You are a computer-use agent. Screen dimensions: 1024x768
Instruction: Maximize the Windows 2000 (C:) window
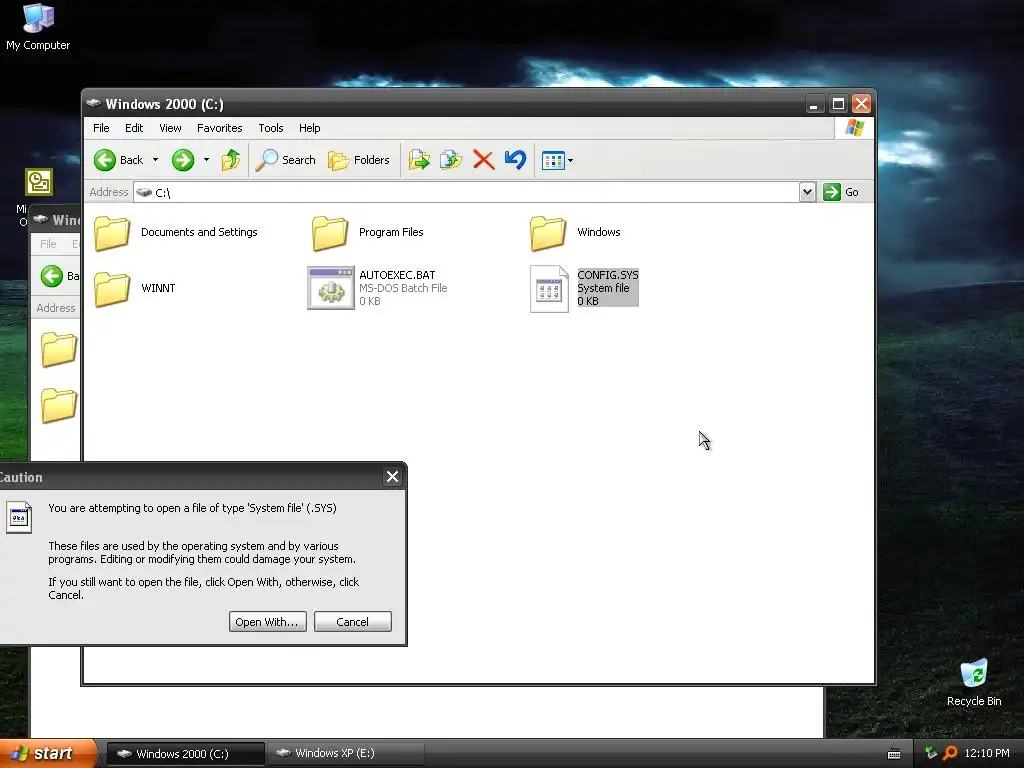pyautogui.click(x=838, y=104)
